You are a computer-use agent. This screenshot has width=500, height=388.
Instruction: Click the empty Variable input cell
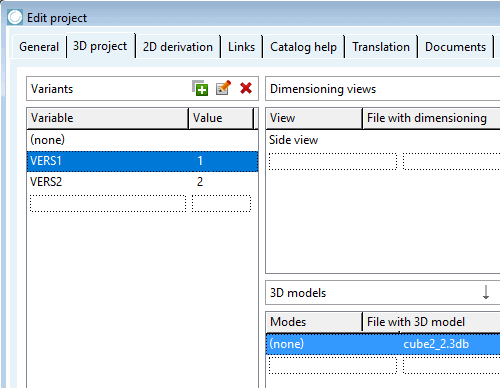pos(108,203)
